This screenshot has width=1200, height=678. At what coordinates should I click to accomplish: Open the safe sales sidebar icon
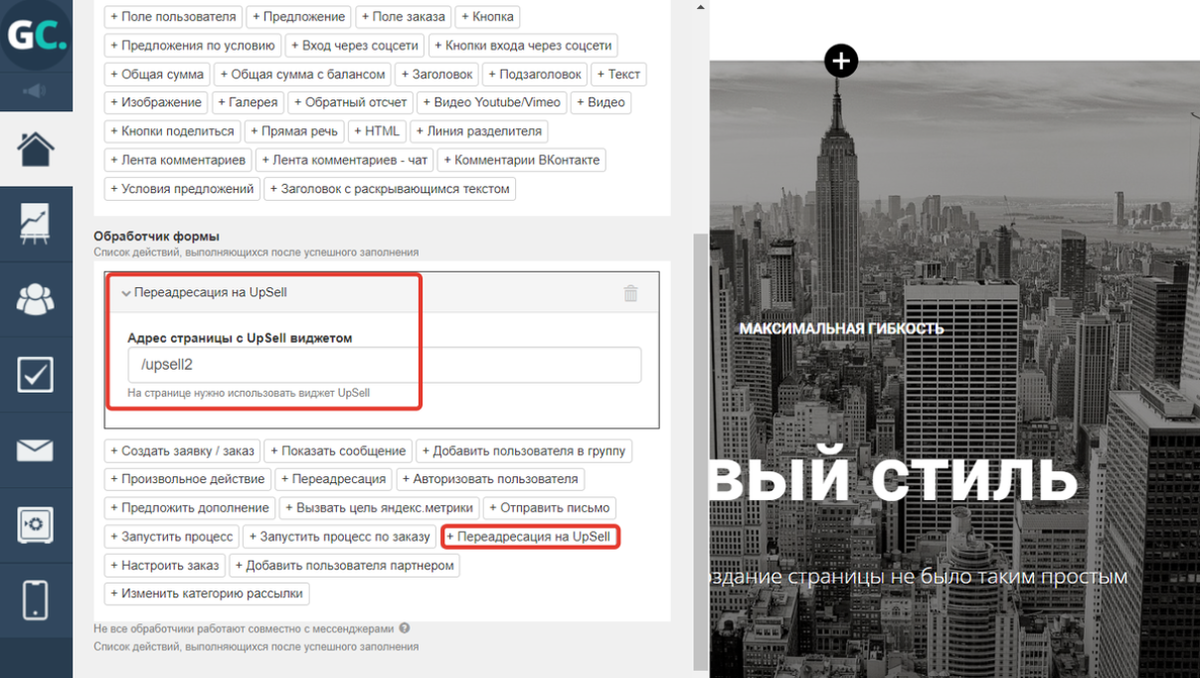(36, 524)
